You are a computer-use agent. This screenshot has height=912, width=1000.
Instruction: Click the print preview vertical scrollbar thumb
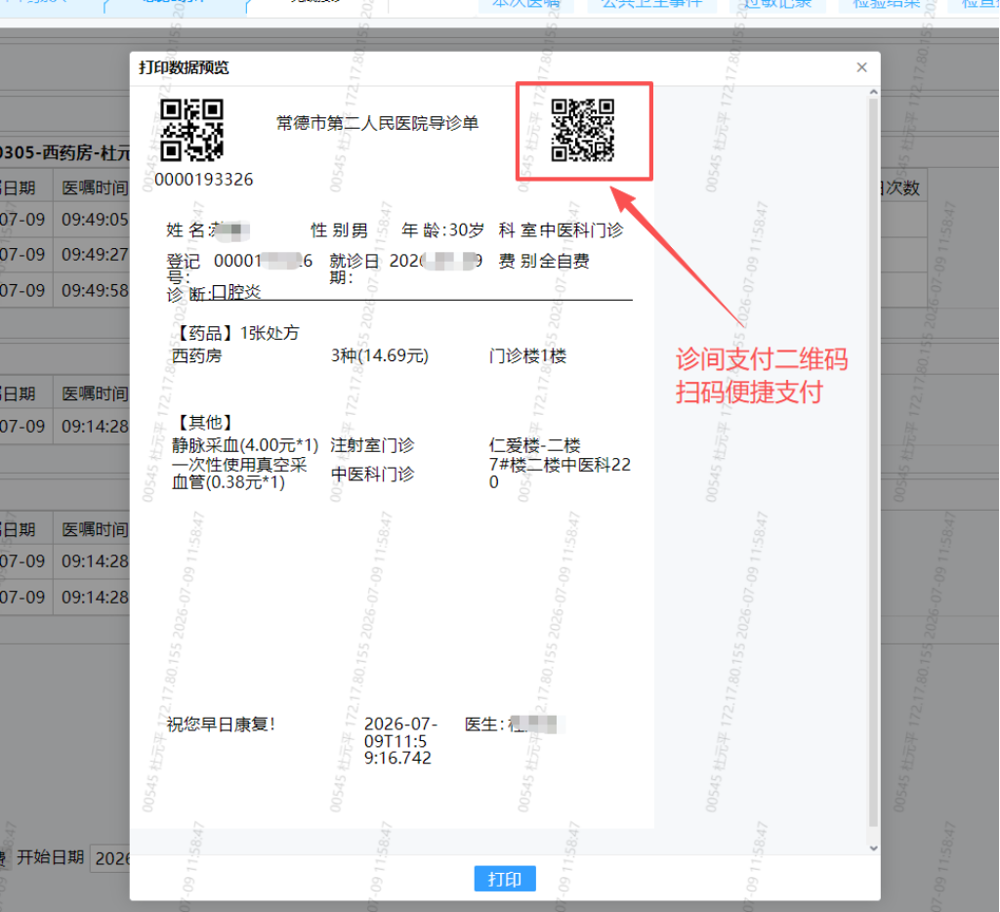pos(874,462)
